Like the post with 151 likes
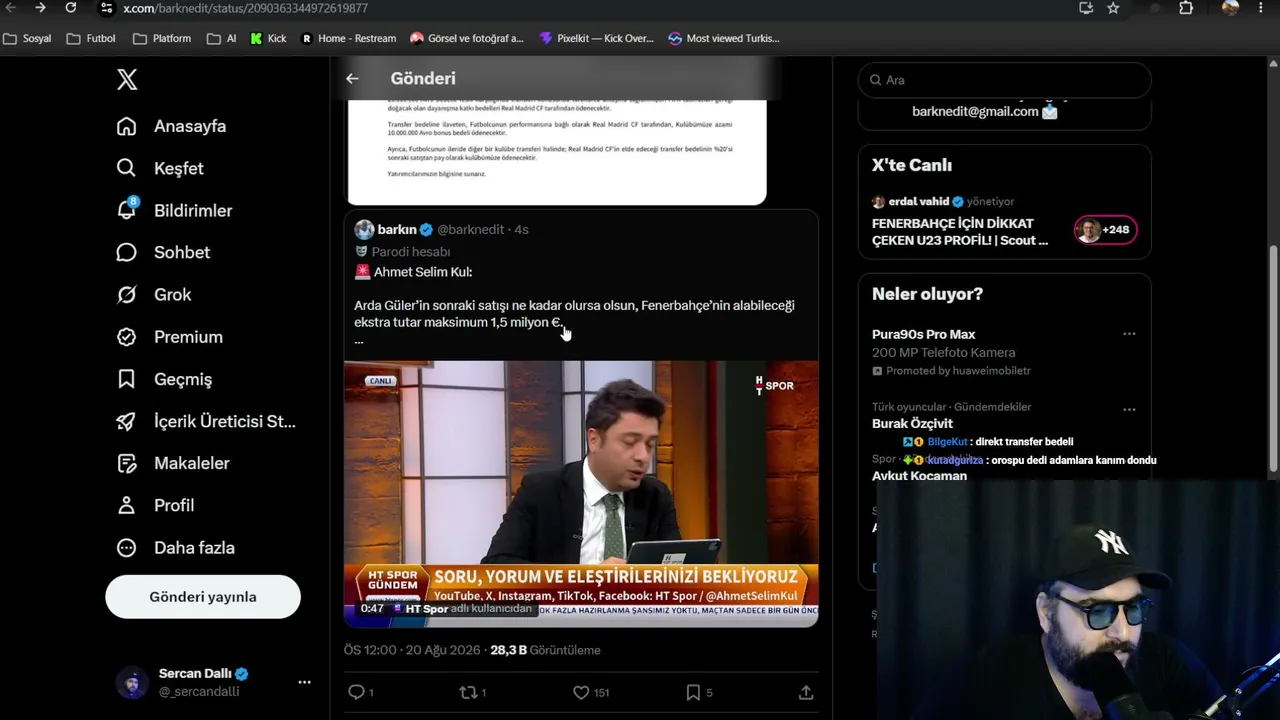 [x=591, y=692]
